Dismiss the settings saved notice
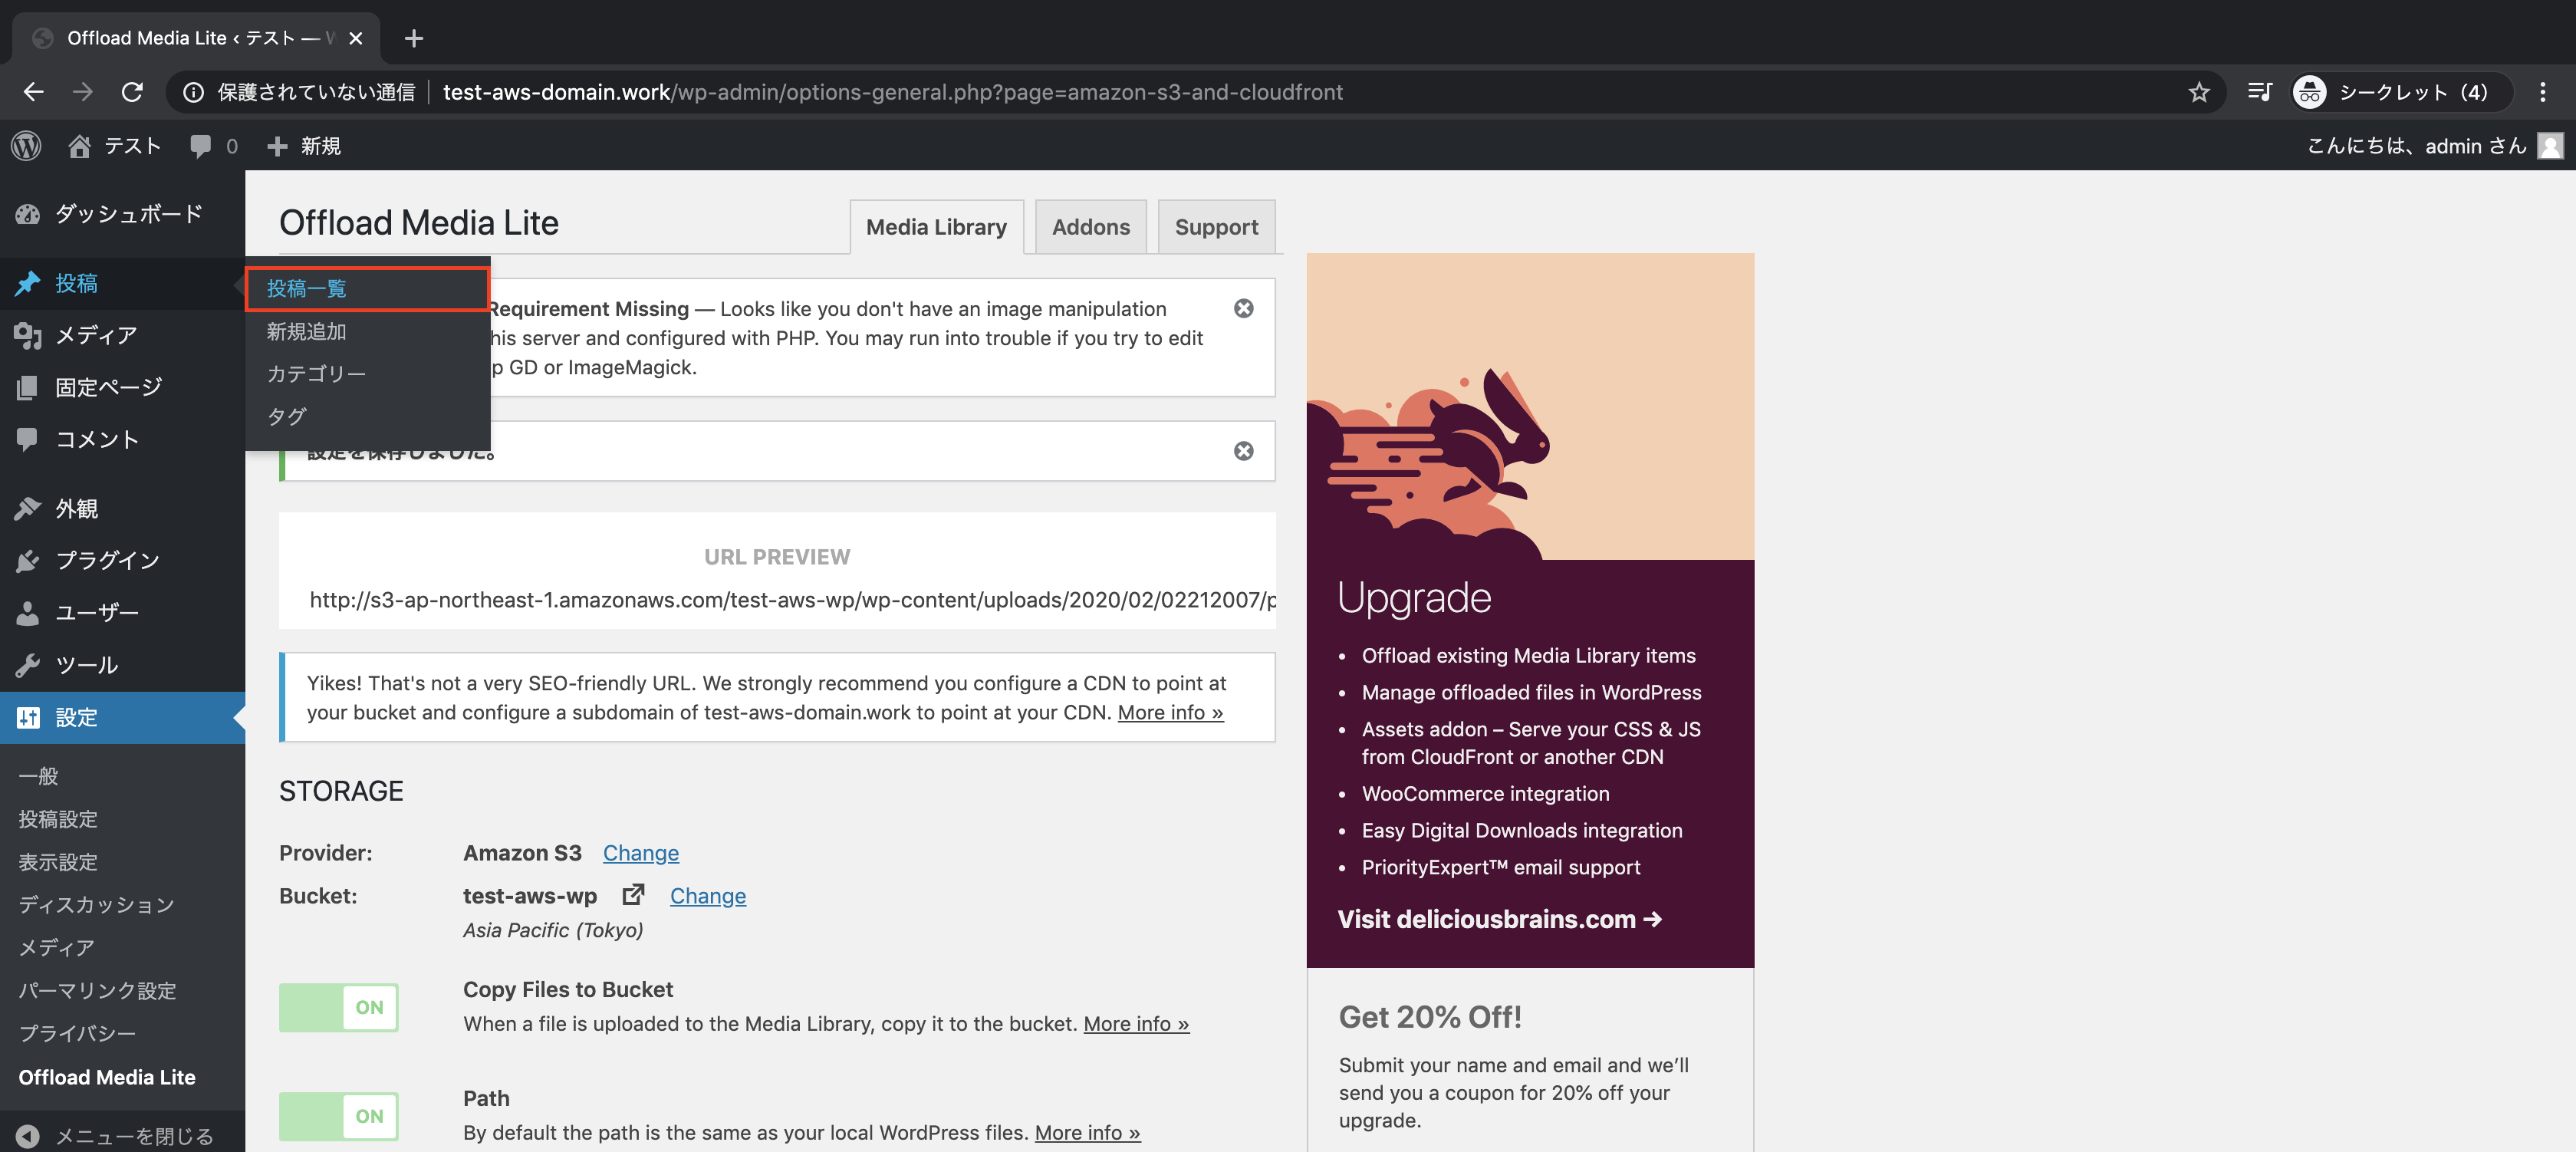Viewport: 2576px width, 1152px height. pos(1243,451)
